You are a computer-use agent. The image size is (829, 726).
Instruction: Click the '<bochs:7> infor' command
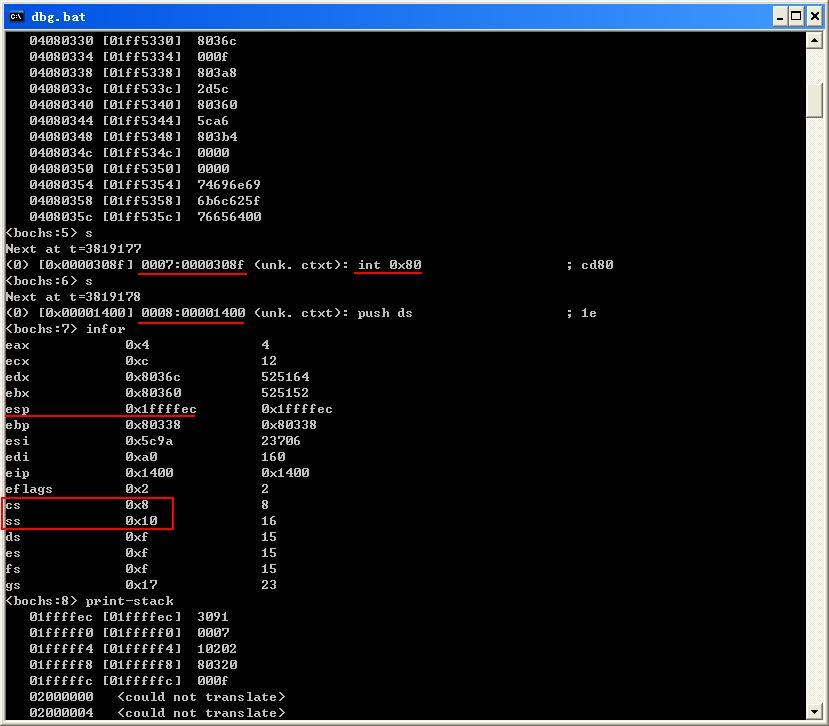65,329
